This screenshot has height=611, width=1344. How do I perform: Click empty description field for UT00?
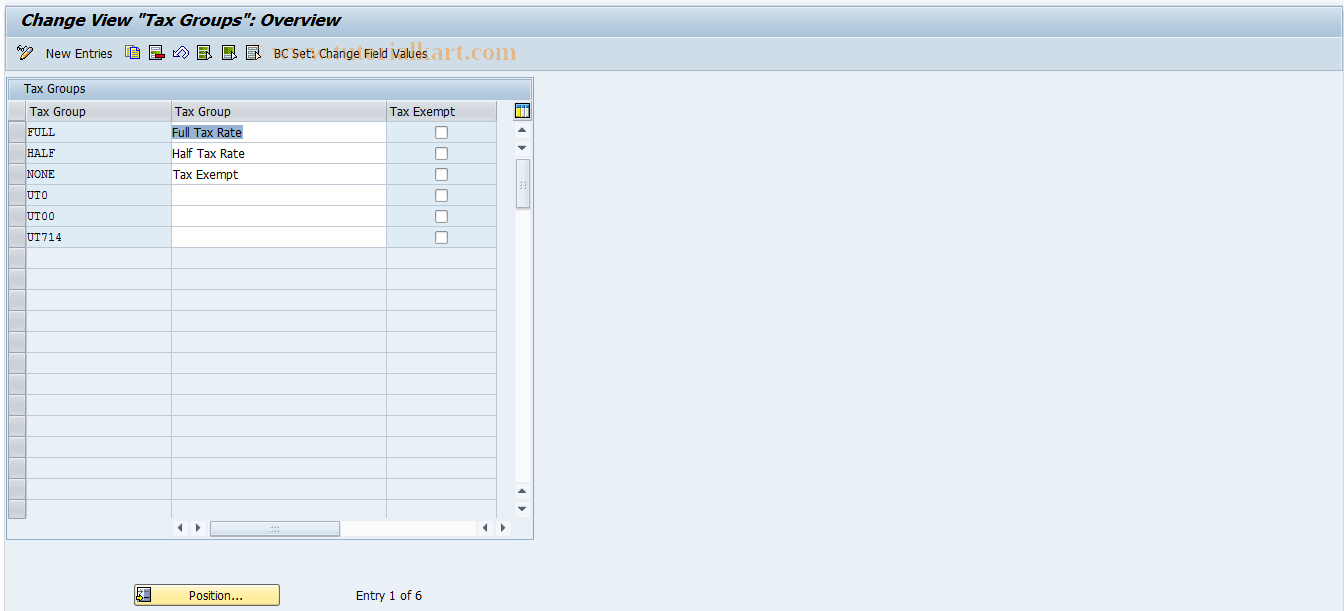[278, 216]
